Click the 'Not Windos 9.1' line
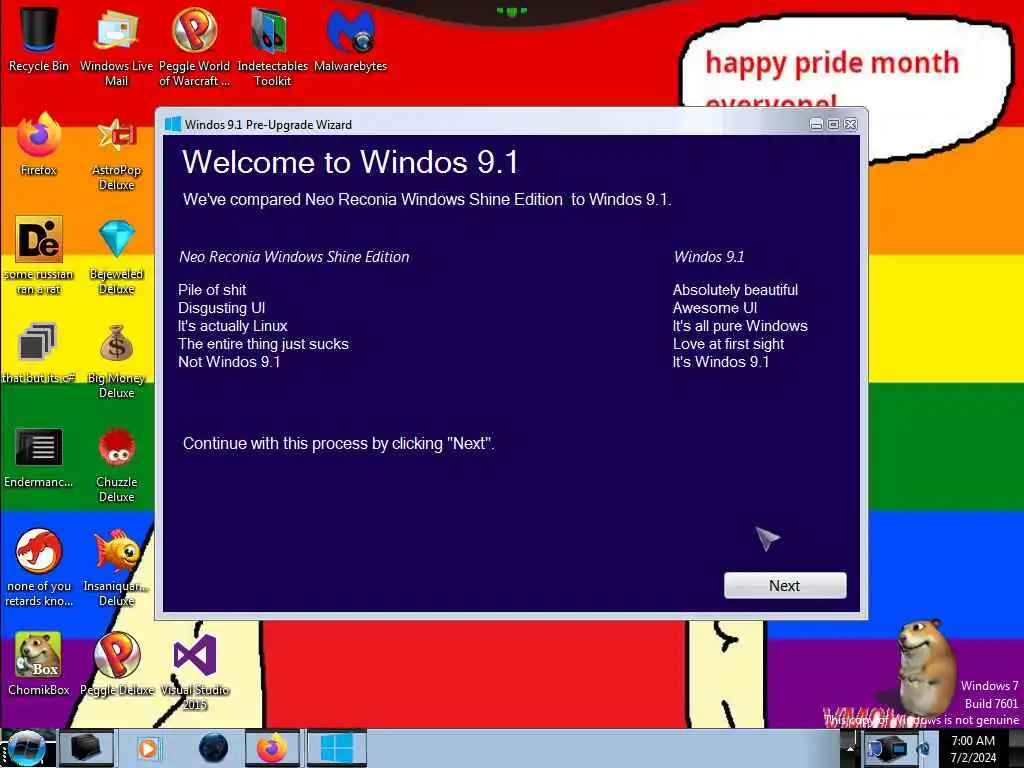Viewport: 1024px width, 768px height. coord(229,362)
